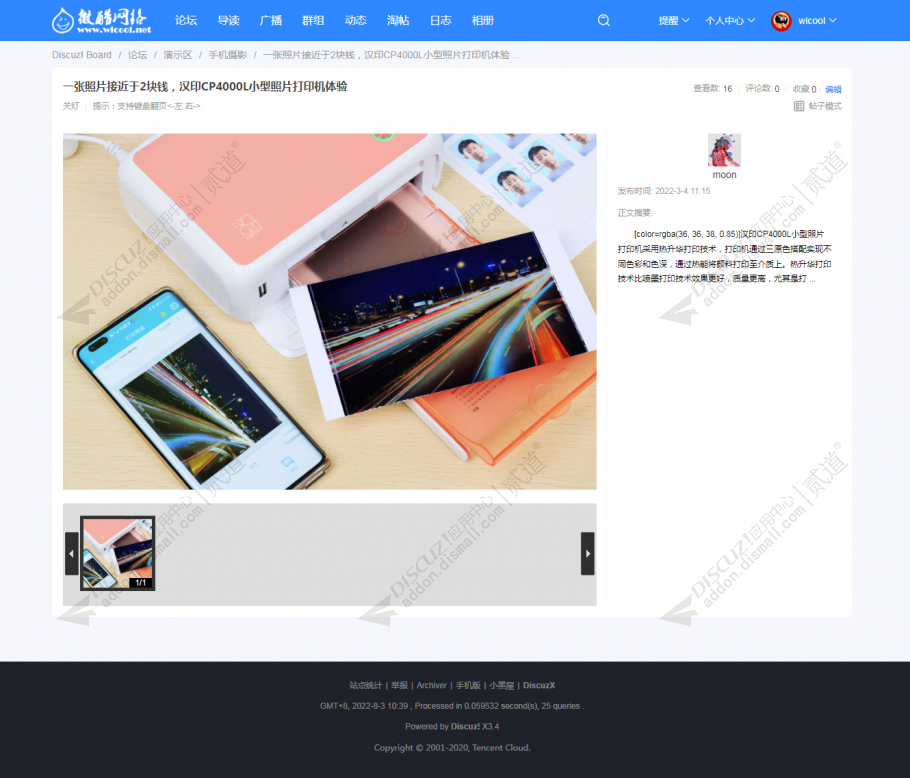Click the 手机摄影 breadcrumb link
910x778 pixels.
click(227, 55)
